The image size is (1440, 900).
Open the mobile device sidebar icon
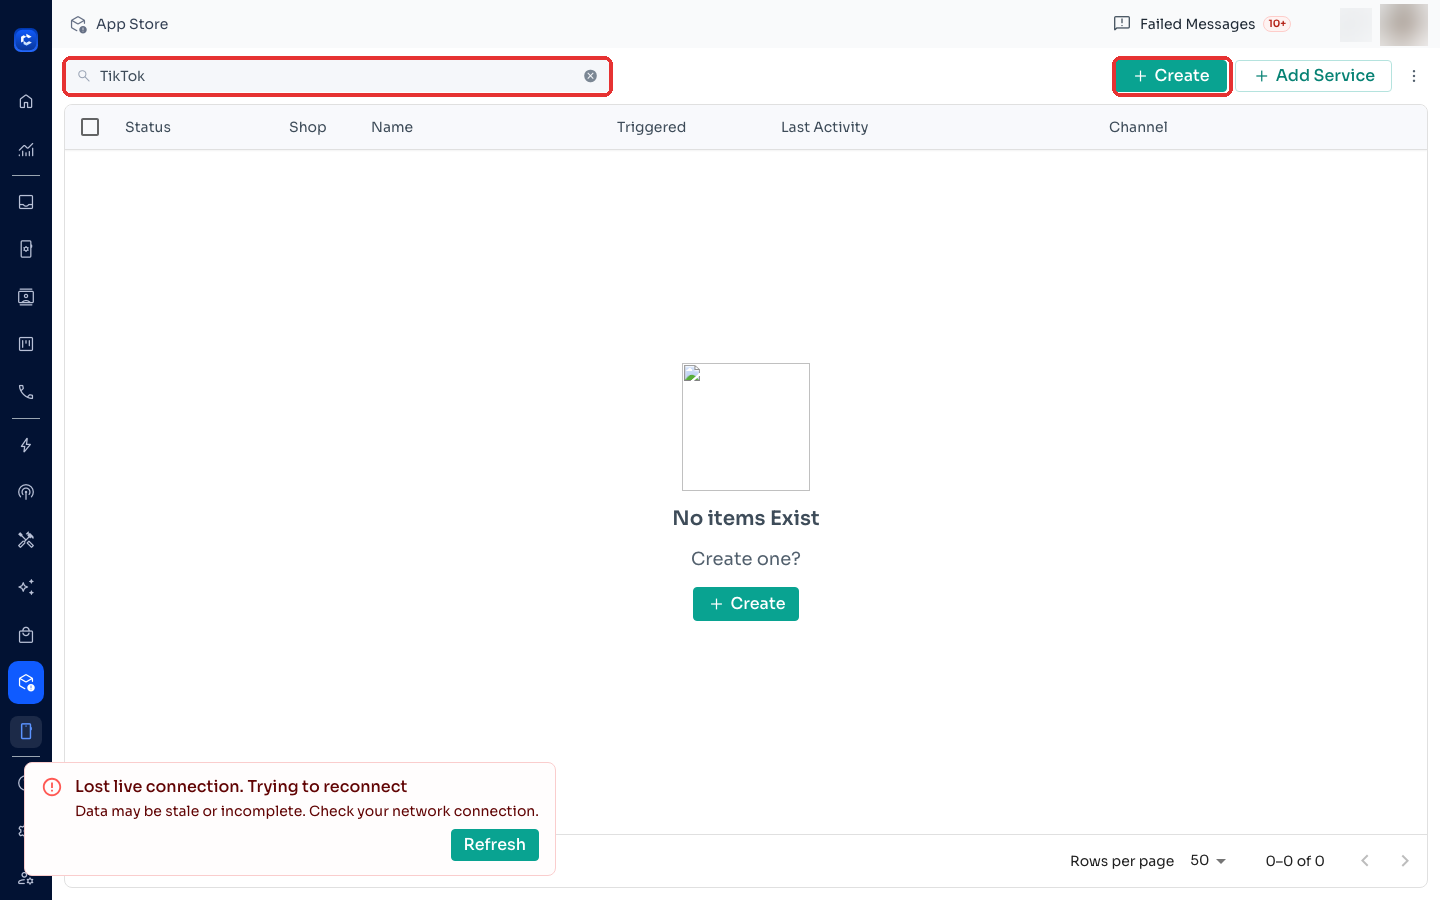[26, 731]
